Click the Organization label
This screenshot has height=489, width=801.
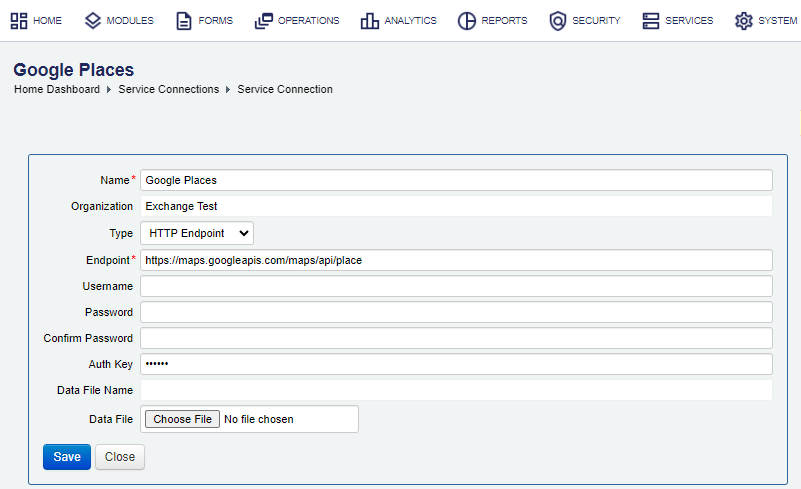click(x=102, y=206)
